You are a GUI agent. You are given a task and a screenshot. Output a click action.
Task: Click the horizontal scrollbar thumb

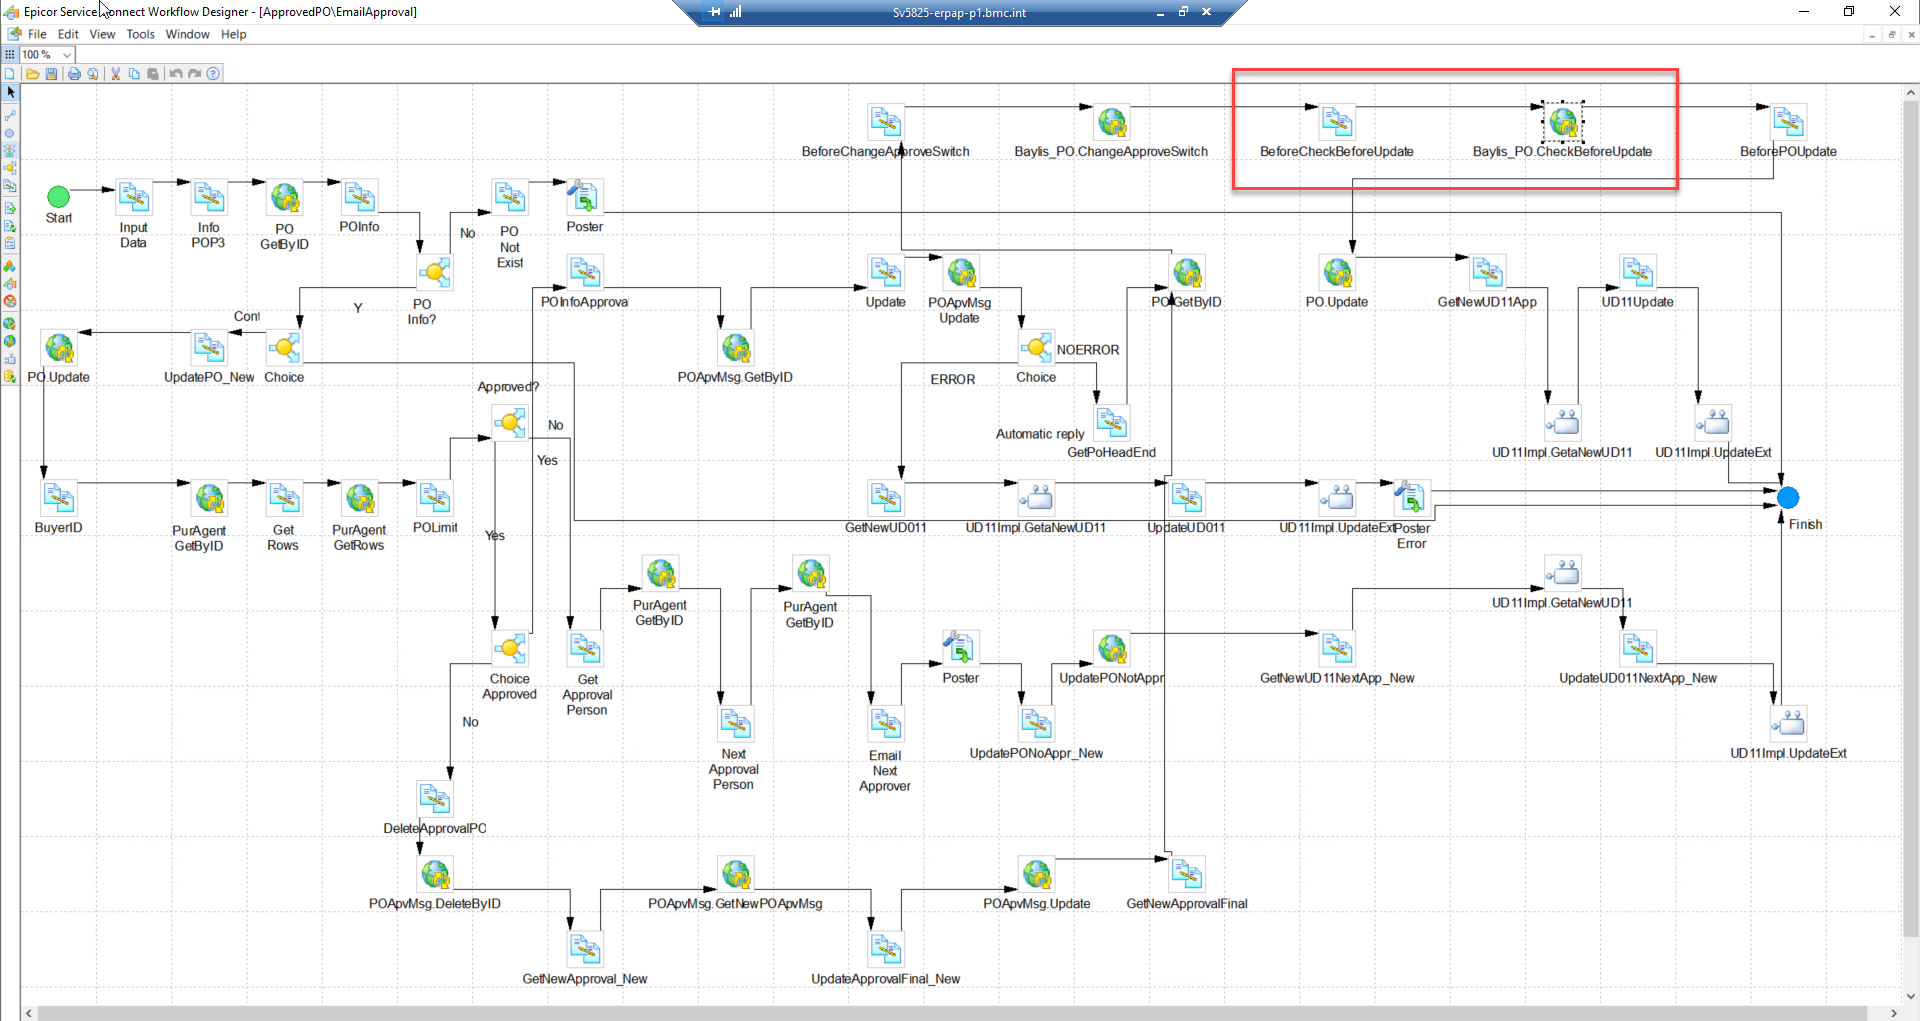click(x=950, y=1013)
